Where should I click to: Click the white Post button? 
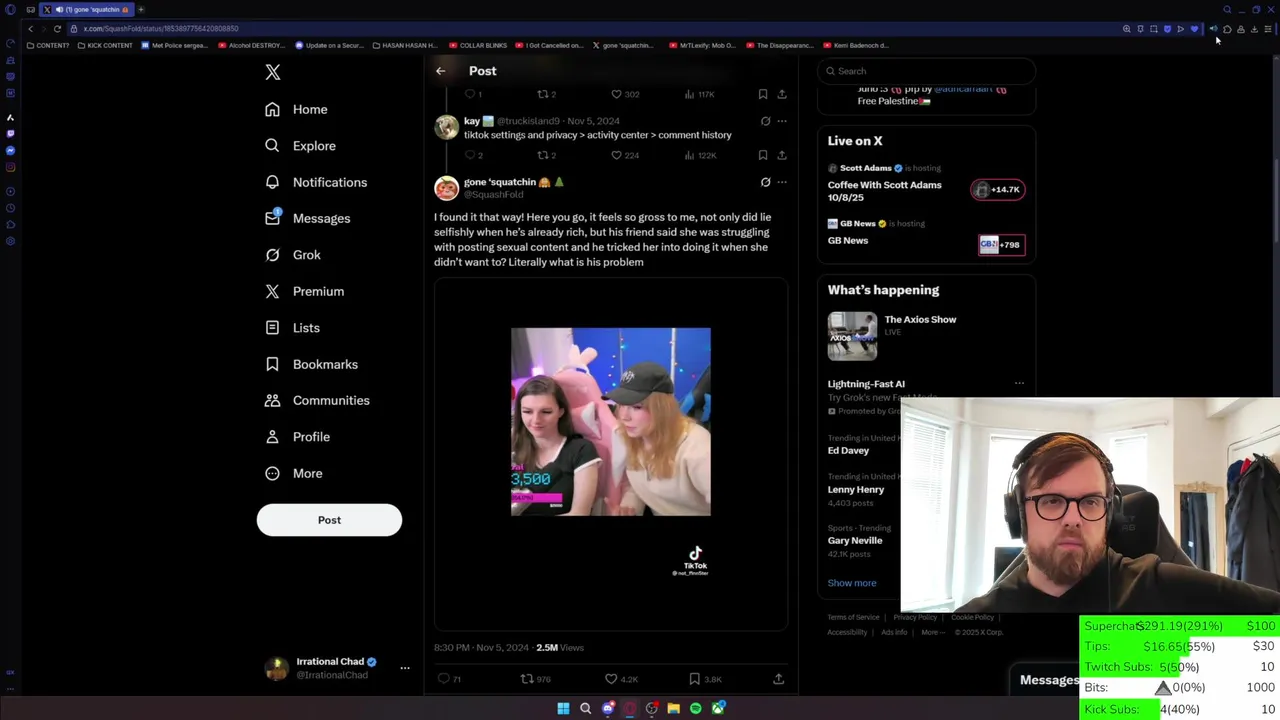point(329,520)
